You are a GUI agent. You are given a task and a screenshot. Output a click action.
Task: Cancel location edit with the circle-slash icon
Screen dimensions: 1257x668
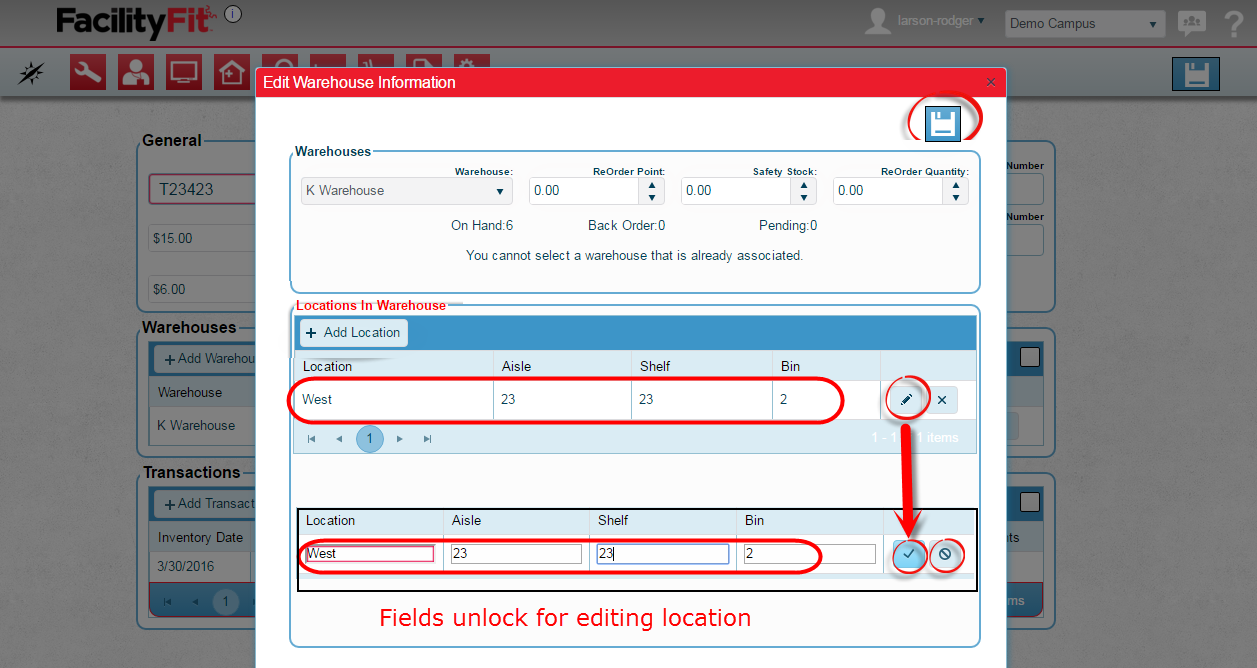point(945,554)
